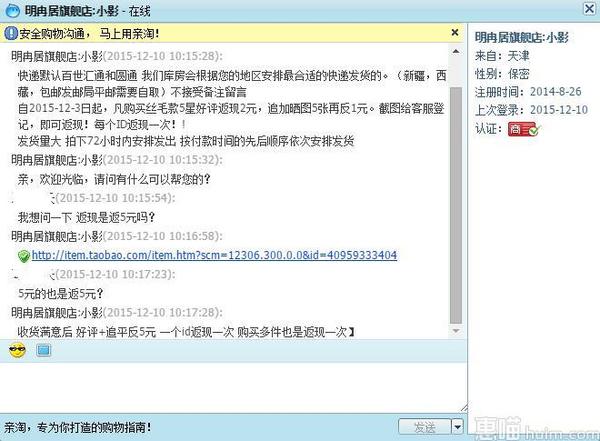This screenshot has height=441, width=600.
Task: Expand the send options dropdown arrow
Action: pyautogui.click(x=458, y=427)
